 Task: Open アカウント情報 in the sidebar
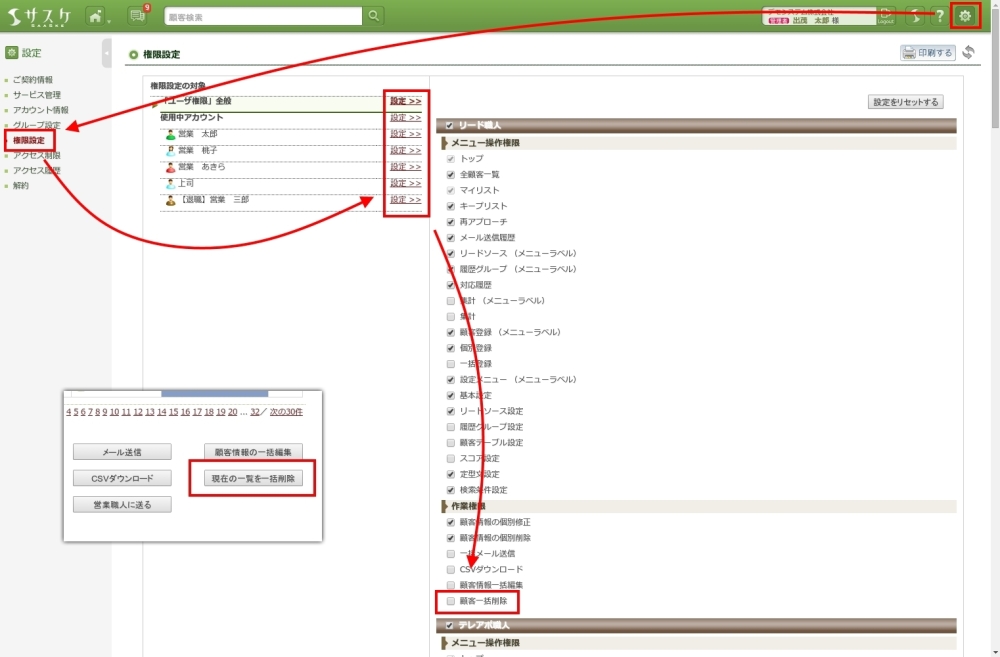pos(40,110)
